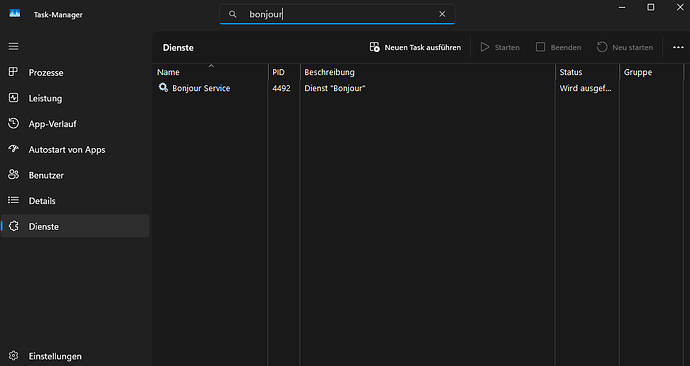
Task: Sort by Beschreibung column header
Action: coord(428,72)
